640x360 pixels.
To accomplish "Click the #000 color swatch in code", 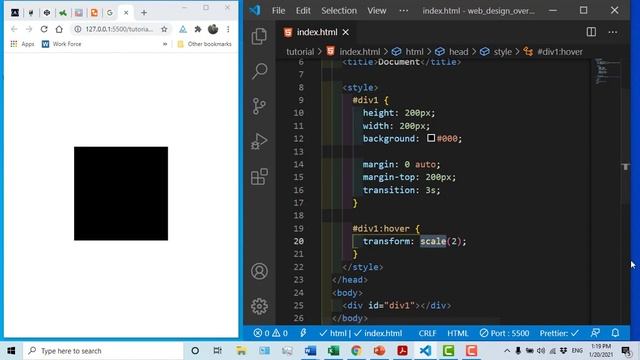I will pyautogui.click(x=431, y=138).
